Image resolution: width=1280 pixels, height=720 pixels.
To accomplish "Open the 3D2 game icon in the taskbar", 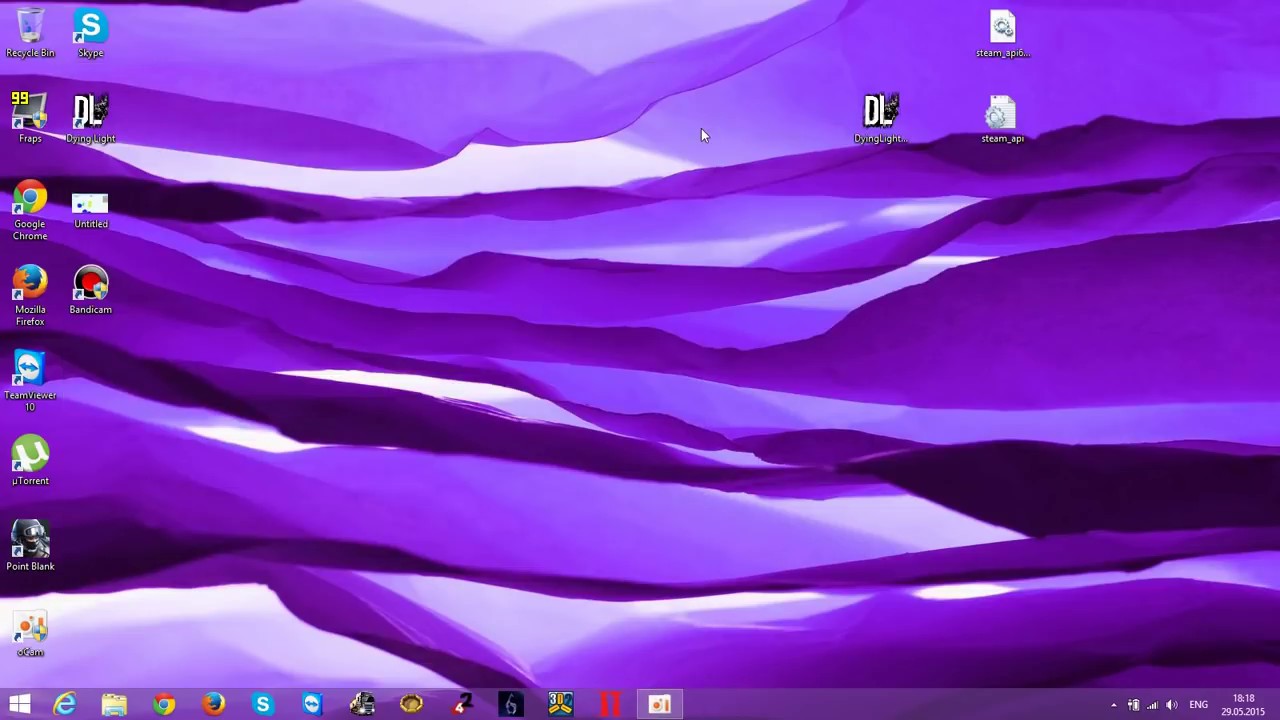I will (560, 705).
